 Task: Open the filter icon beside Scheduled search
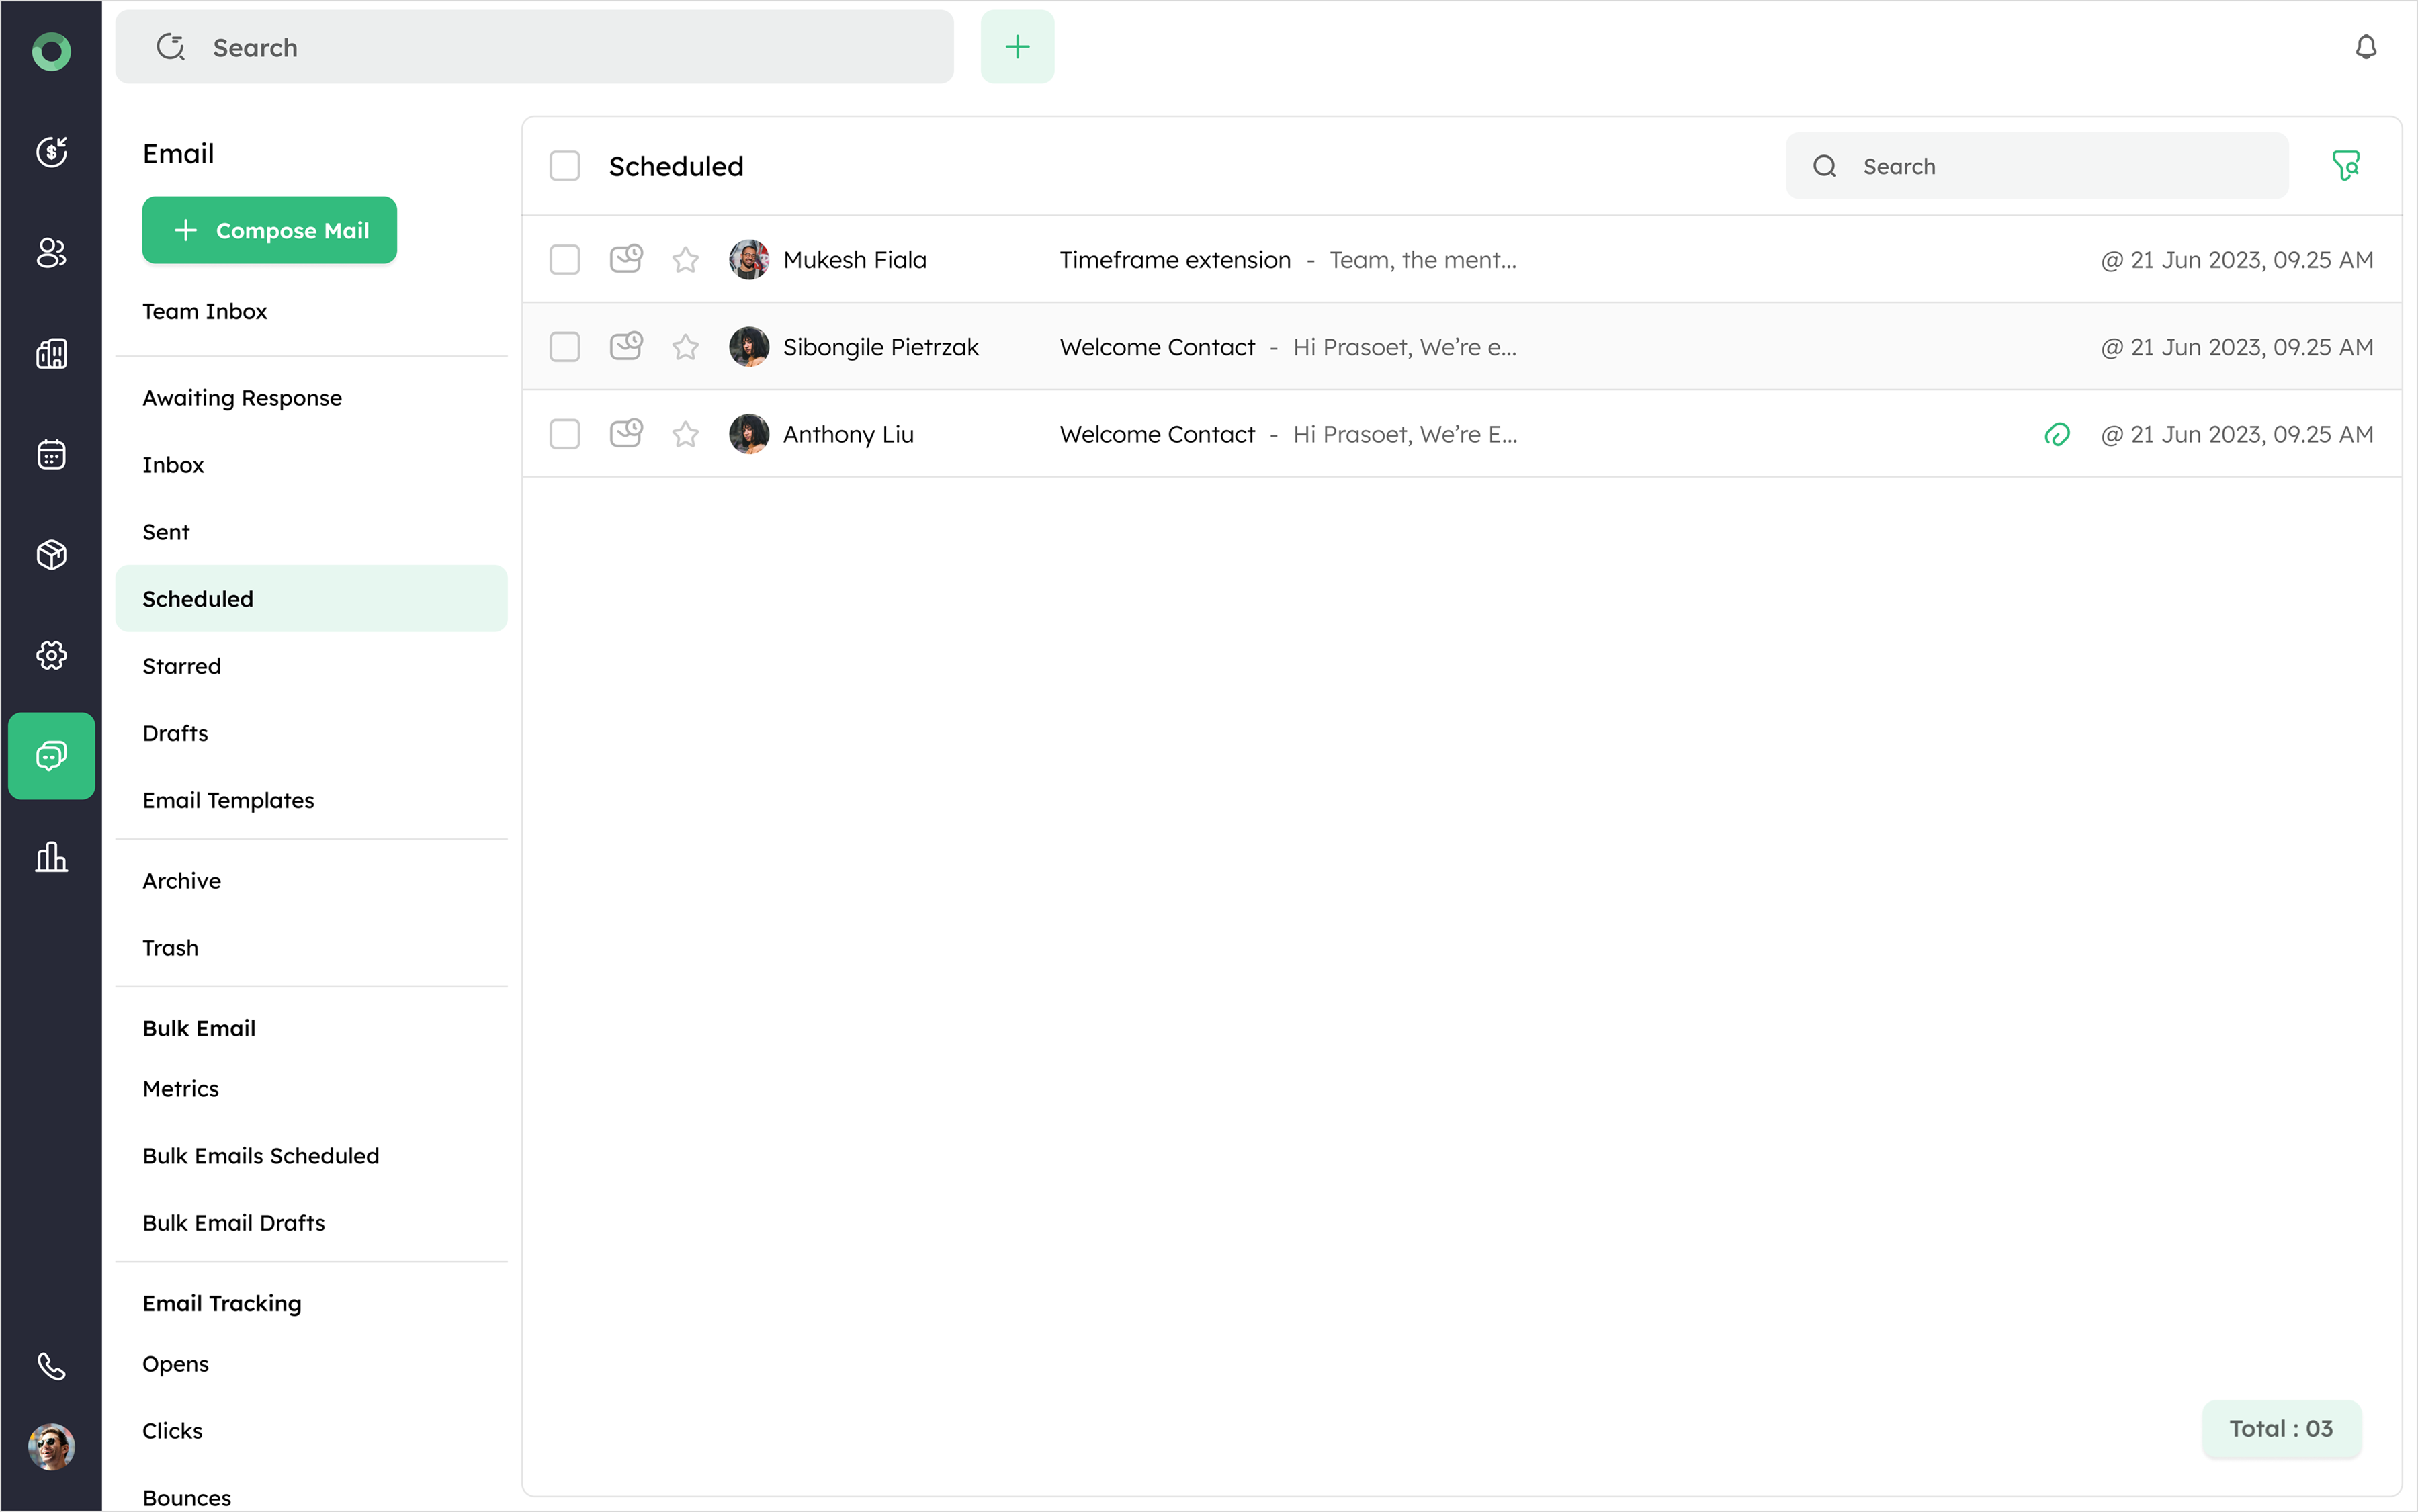(2345, 165)
